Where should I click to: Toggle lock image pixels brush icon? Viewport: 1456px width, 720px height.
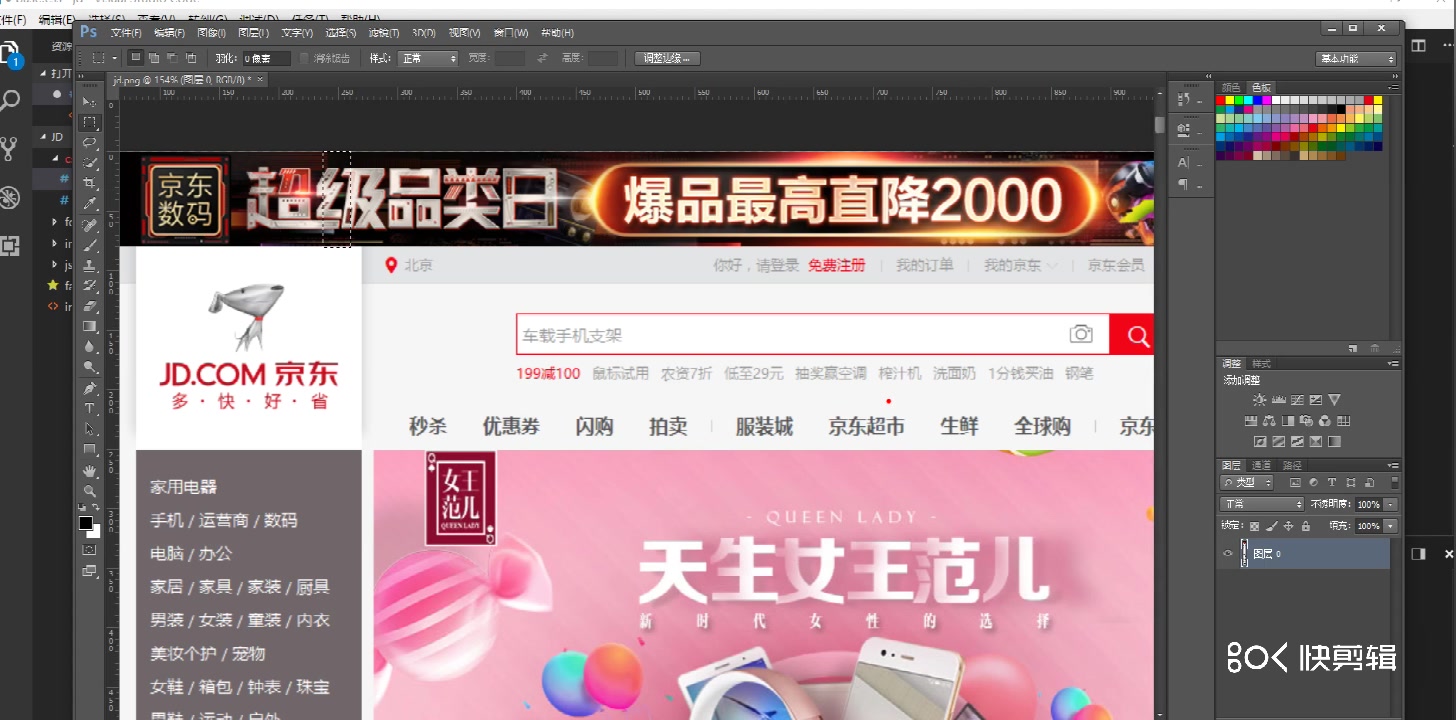(1271, 526)
